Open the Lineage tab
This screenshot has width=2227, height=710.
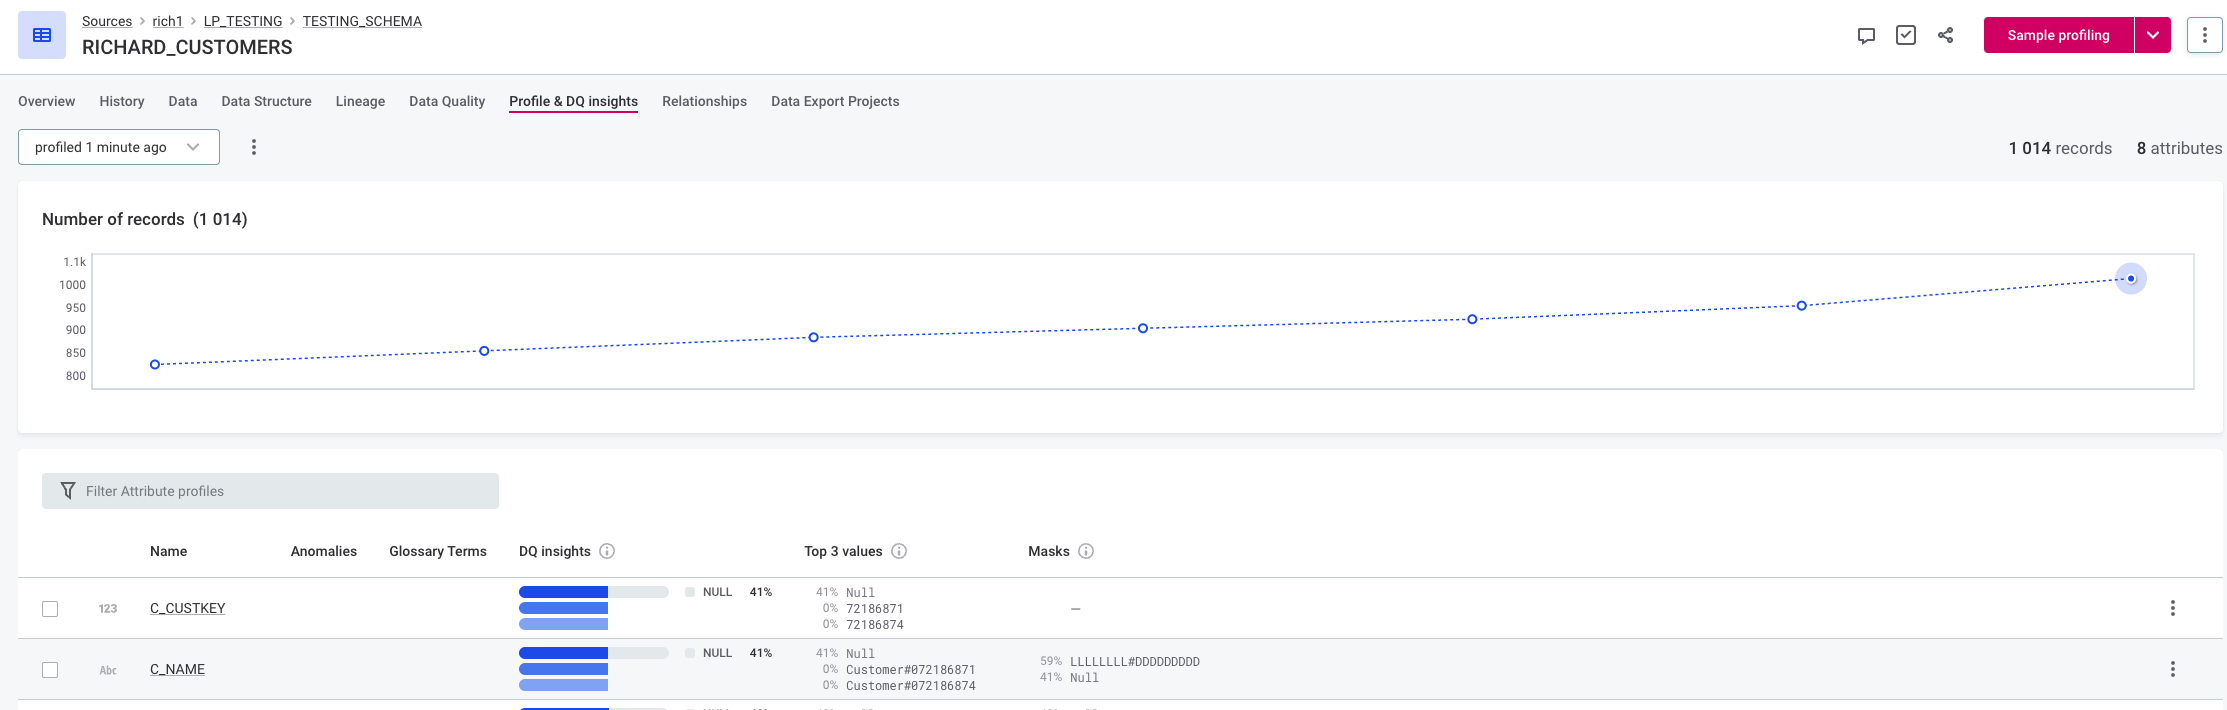click(360, 101)
